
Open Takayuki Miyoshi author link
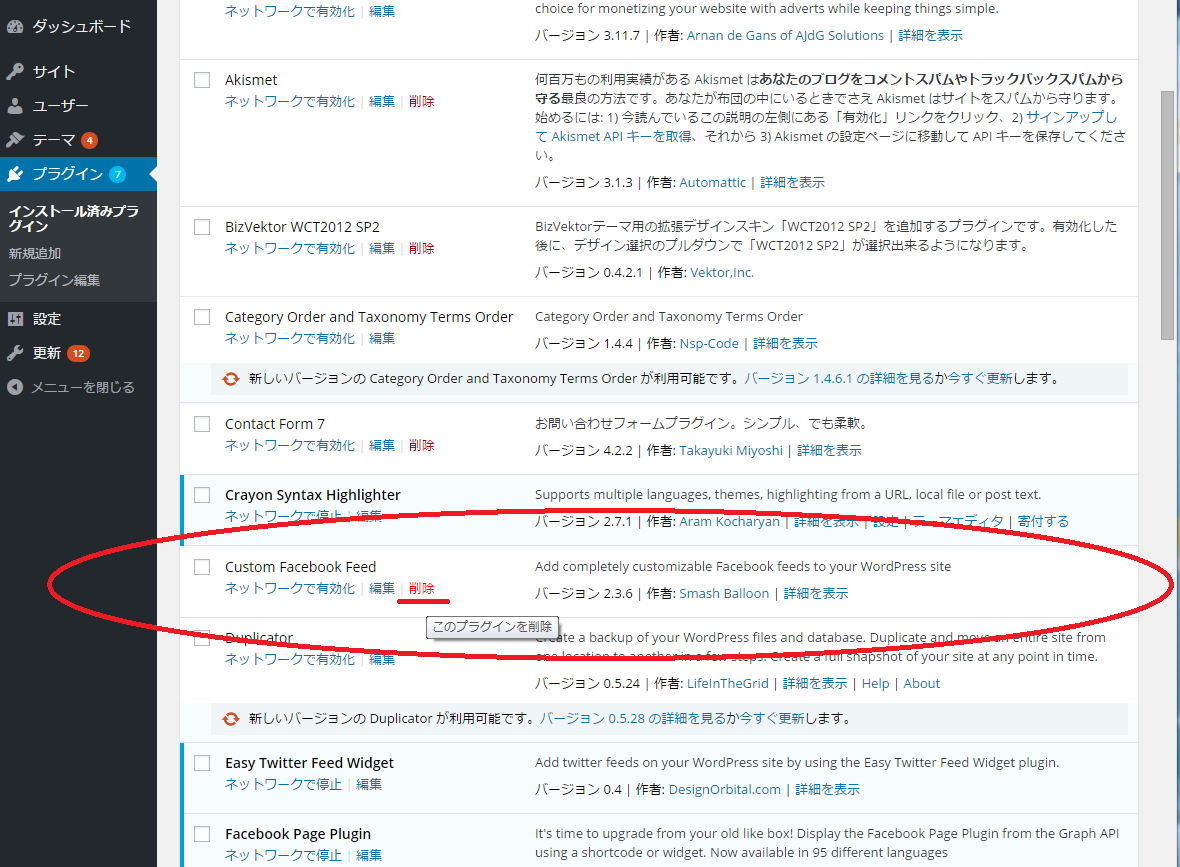[731, 450]
